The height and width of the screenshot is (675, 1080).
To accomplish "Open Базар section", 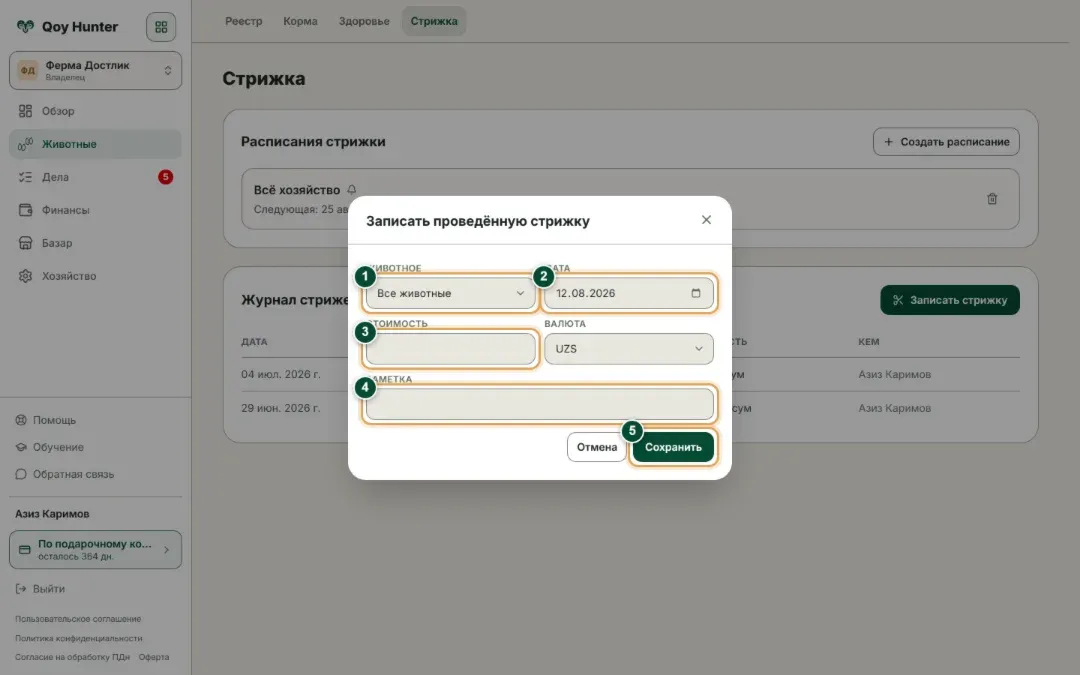I will (x=95, y=243).
